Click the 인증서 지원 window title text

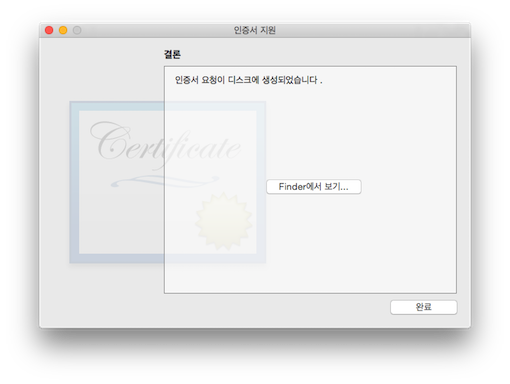255,30
